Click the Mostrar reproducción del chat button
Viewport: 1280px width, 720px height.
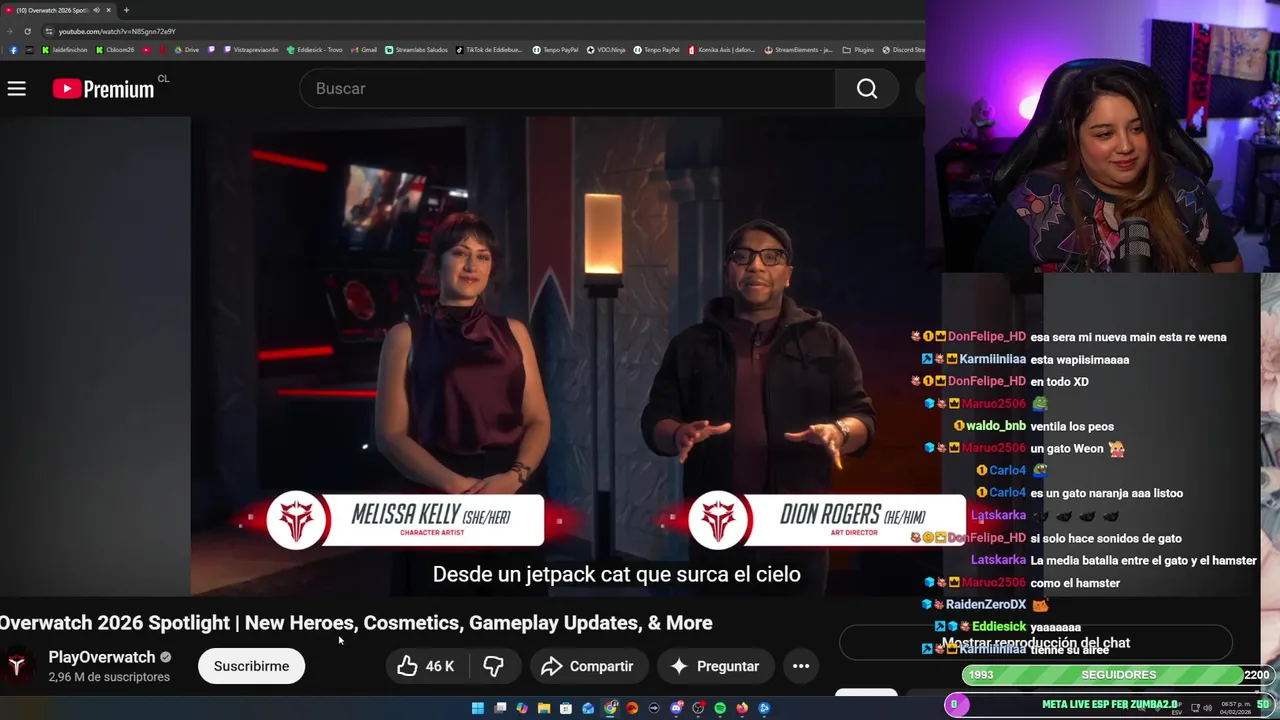pos(1036,643)
